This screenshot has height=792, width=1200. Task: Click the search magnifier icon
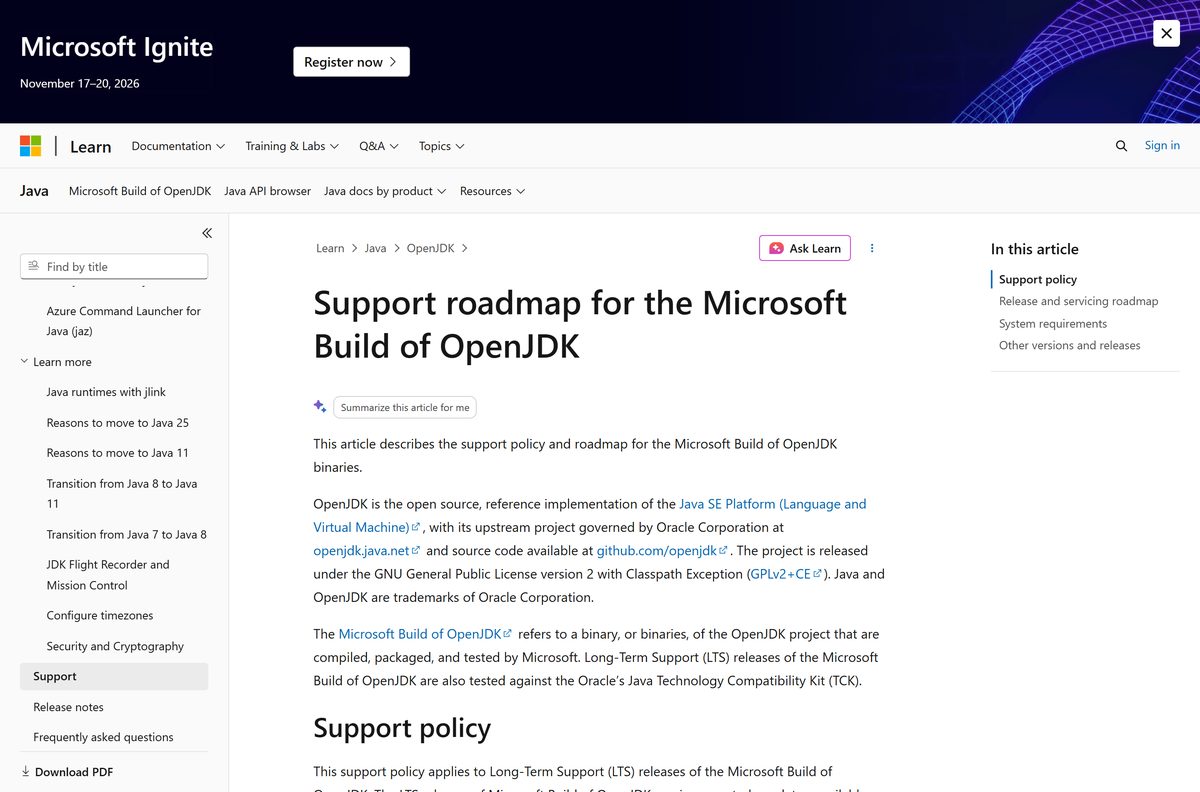point(1121,146)
